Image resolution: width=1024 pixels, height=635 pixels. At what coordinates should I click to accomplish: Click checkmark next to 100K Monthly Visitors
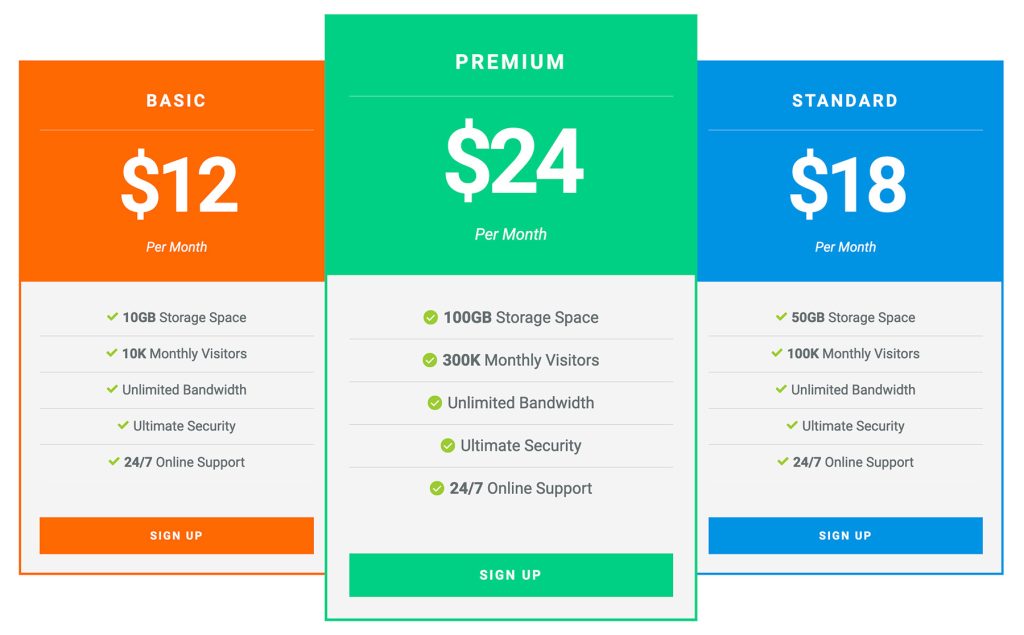[777, 353]
